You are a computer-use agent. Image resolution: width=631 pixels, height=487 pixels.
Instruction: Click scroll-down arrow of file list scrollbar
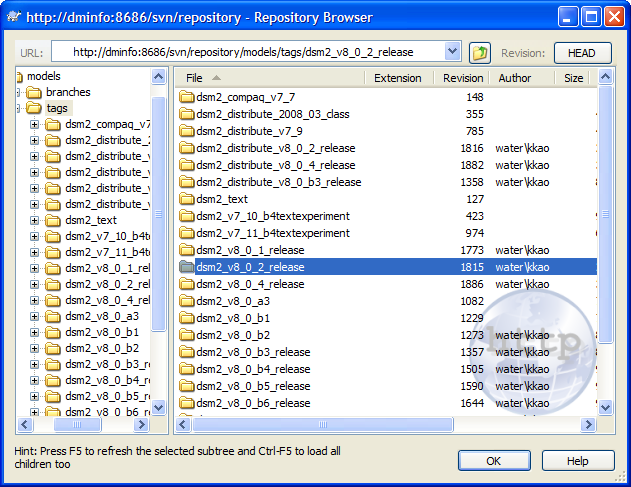click(606, 407)
